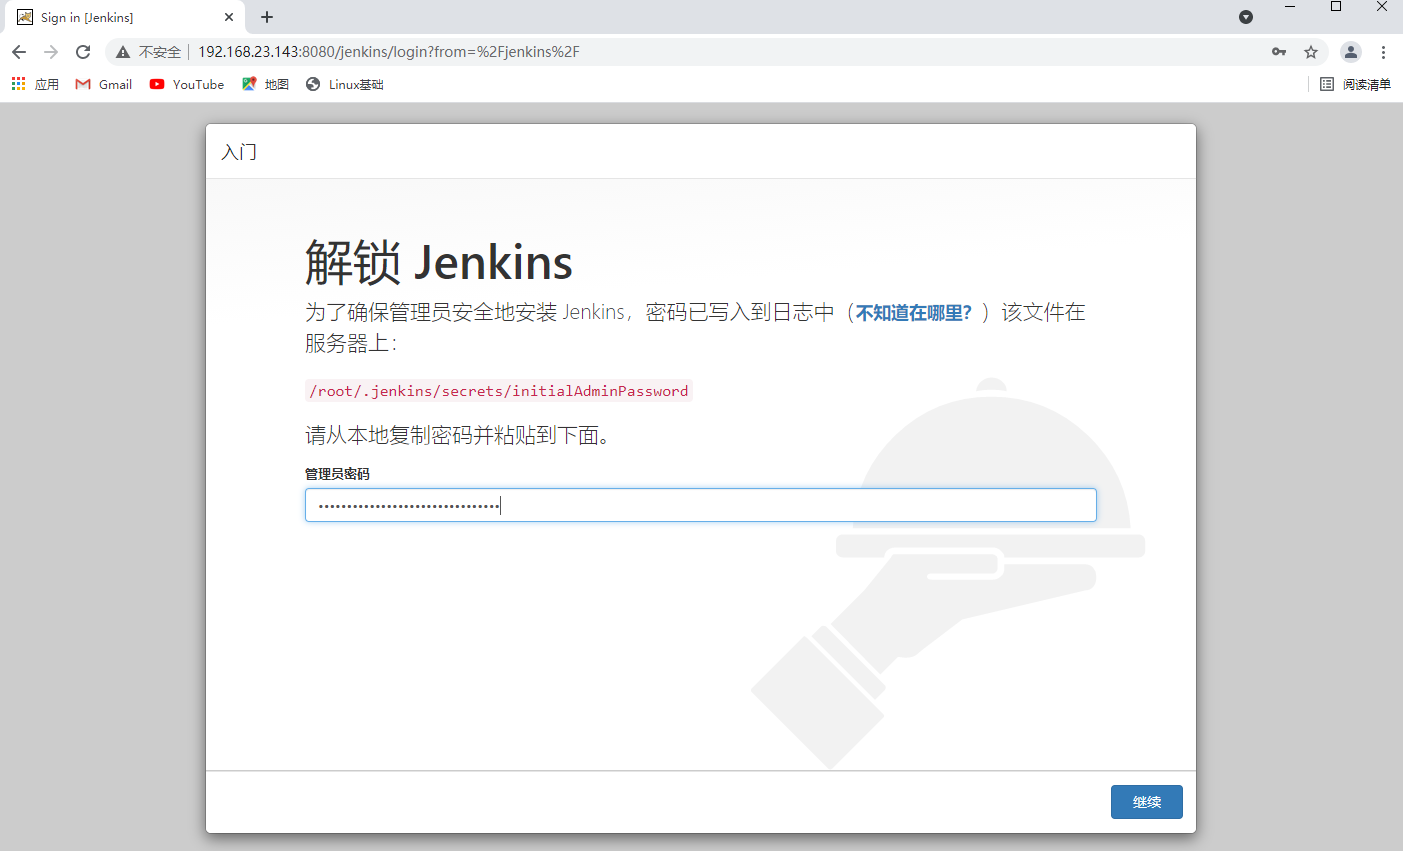Go back with the browser back arrow
Screen dimensions: 1403x851
[x=19, y=52]
